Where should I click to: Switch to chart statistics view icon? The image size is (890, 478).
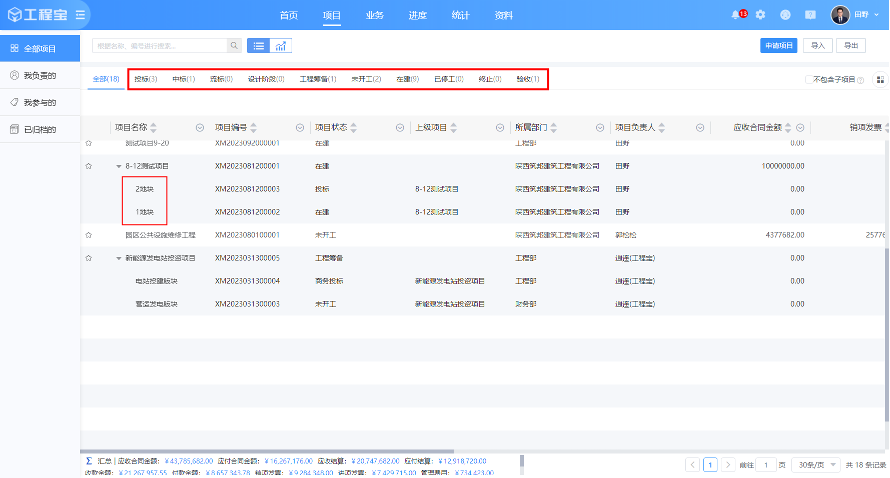[x=280, y=46]
